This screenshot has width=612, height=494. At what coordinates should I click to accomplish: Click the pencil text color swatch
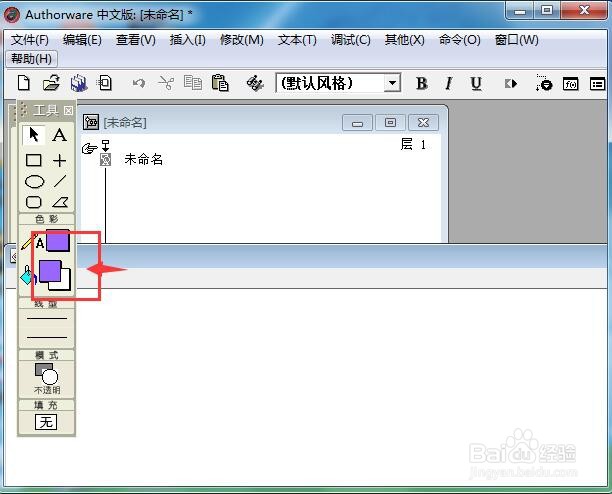click(58, 241)
